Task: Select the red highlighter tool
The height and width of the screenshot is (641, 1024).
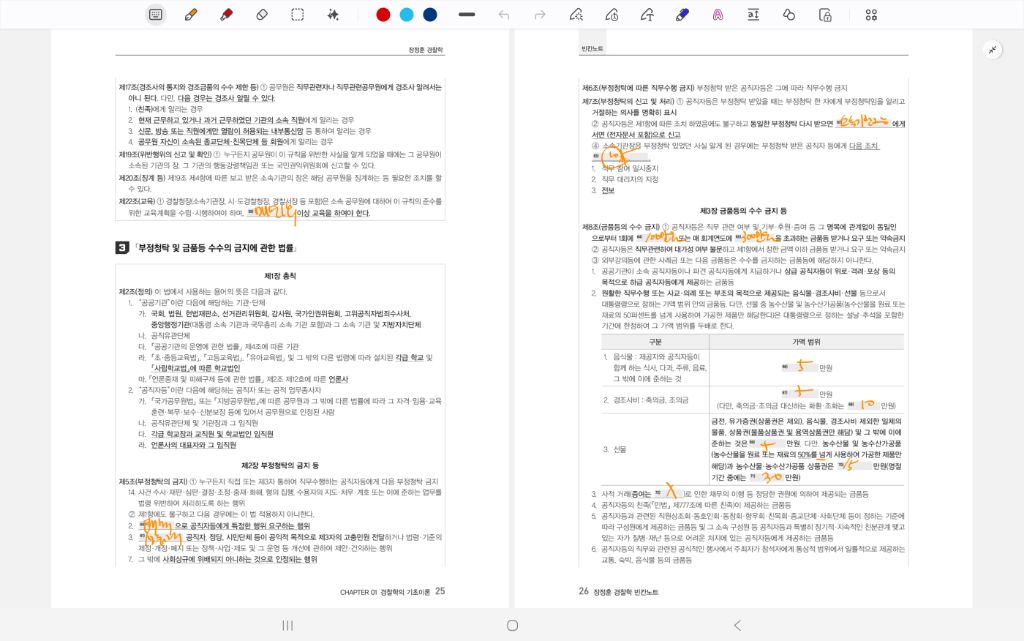Action: point(226,15)
